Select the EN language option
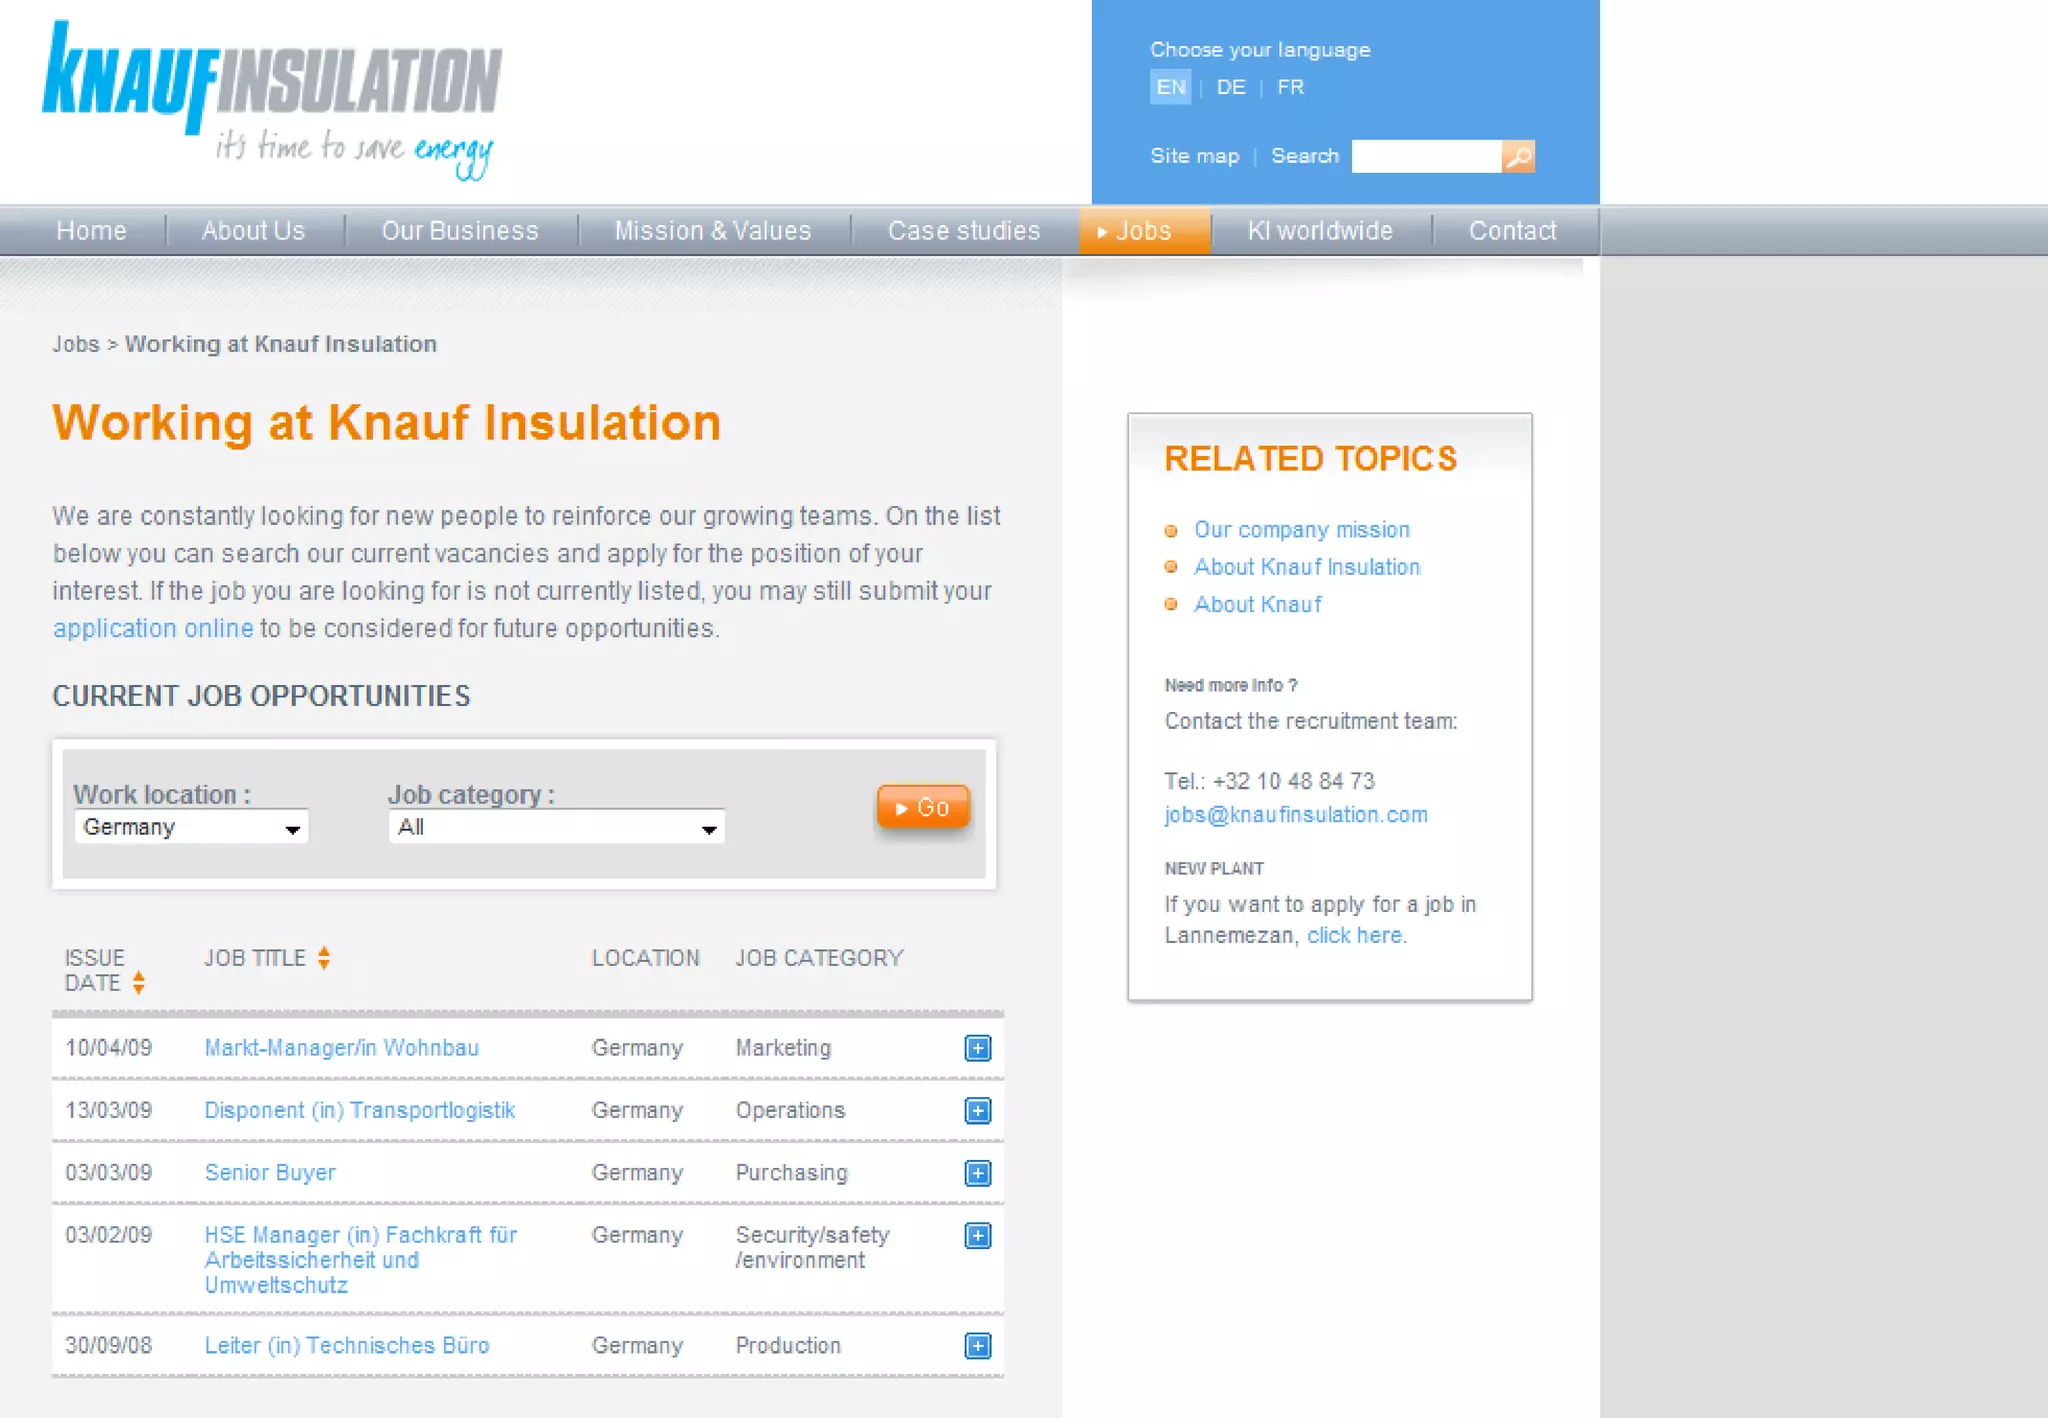Screen dimensions: 2048x1418 pyautogui.click(x=1170, y=87)
